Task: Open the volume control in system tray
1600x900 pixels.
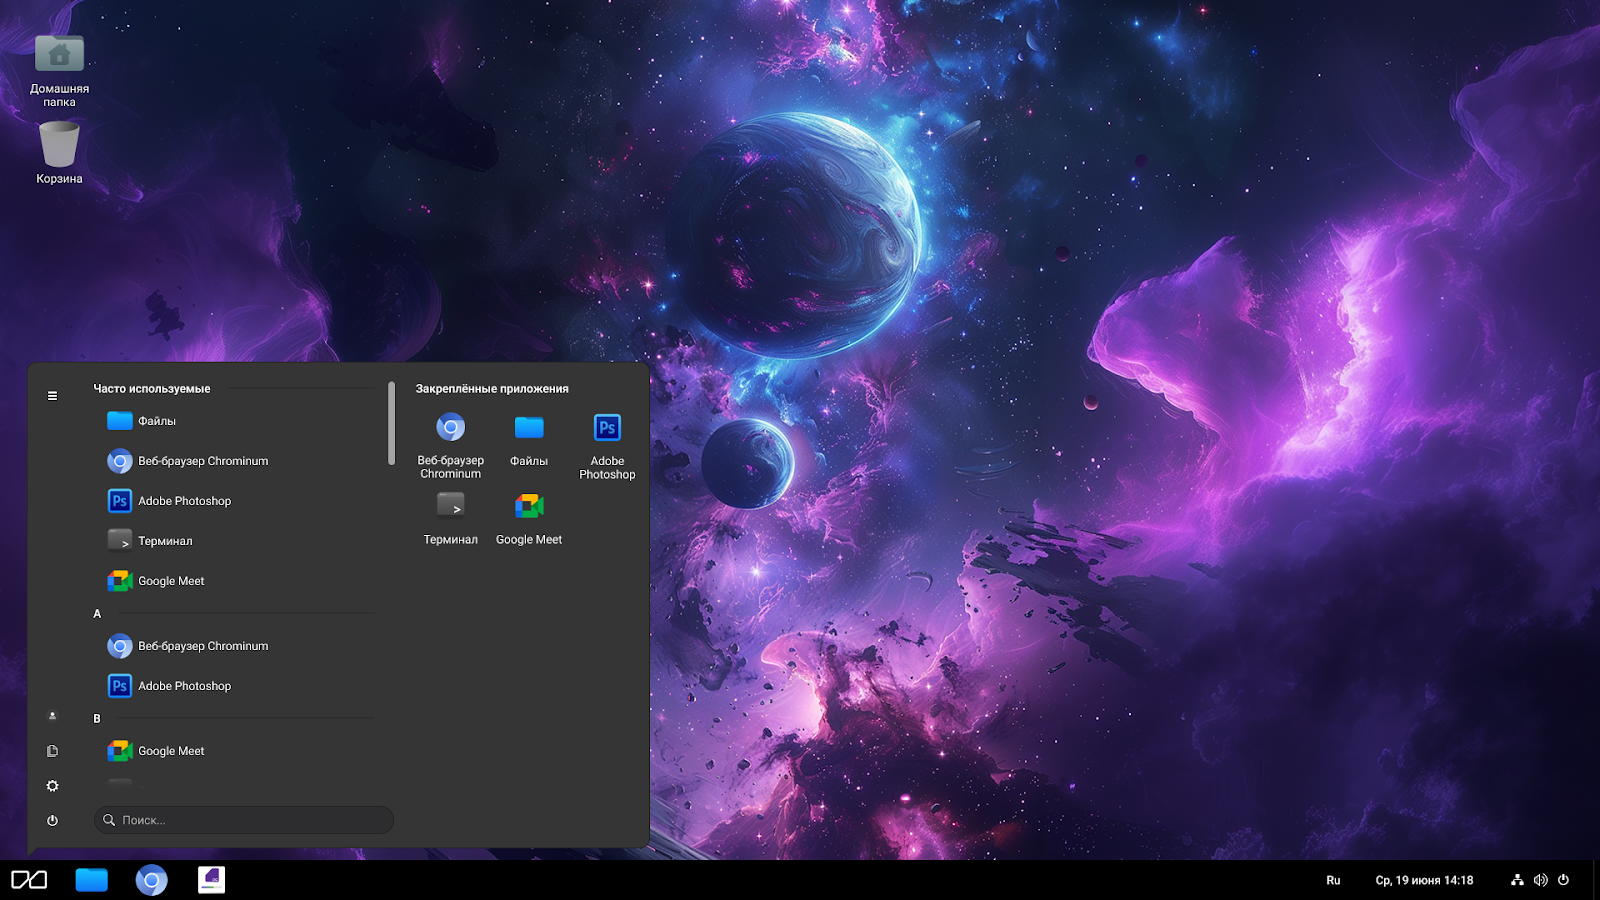Action: (x=1540, y=880)
